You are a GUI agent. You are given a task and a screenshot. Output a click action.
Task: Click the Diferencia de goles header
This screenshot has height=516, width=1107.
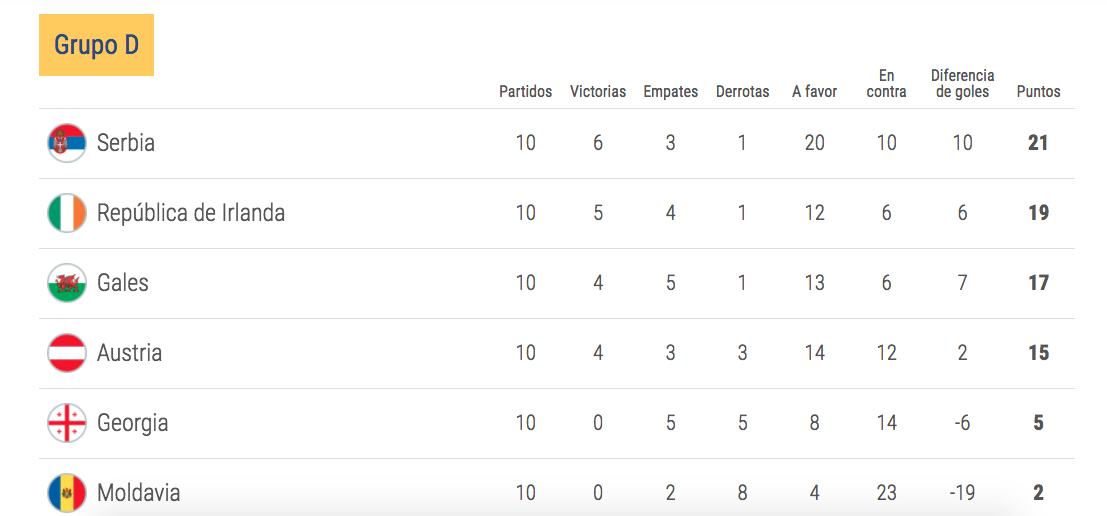[x=962, y=83]
